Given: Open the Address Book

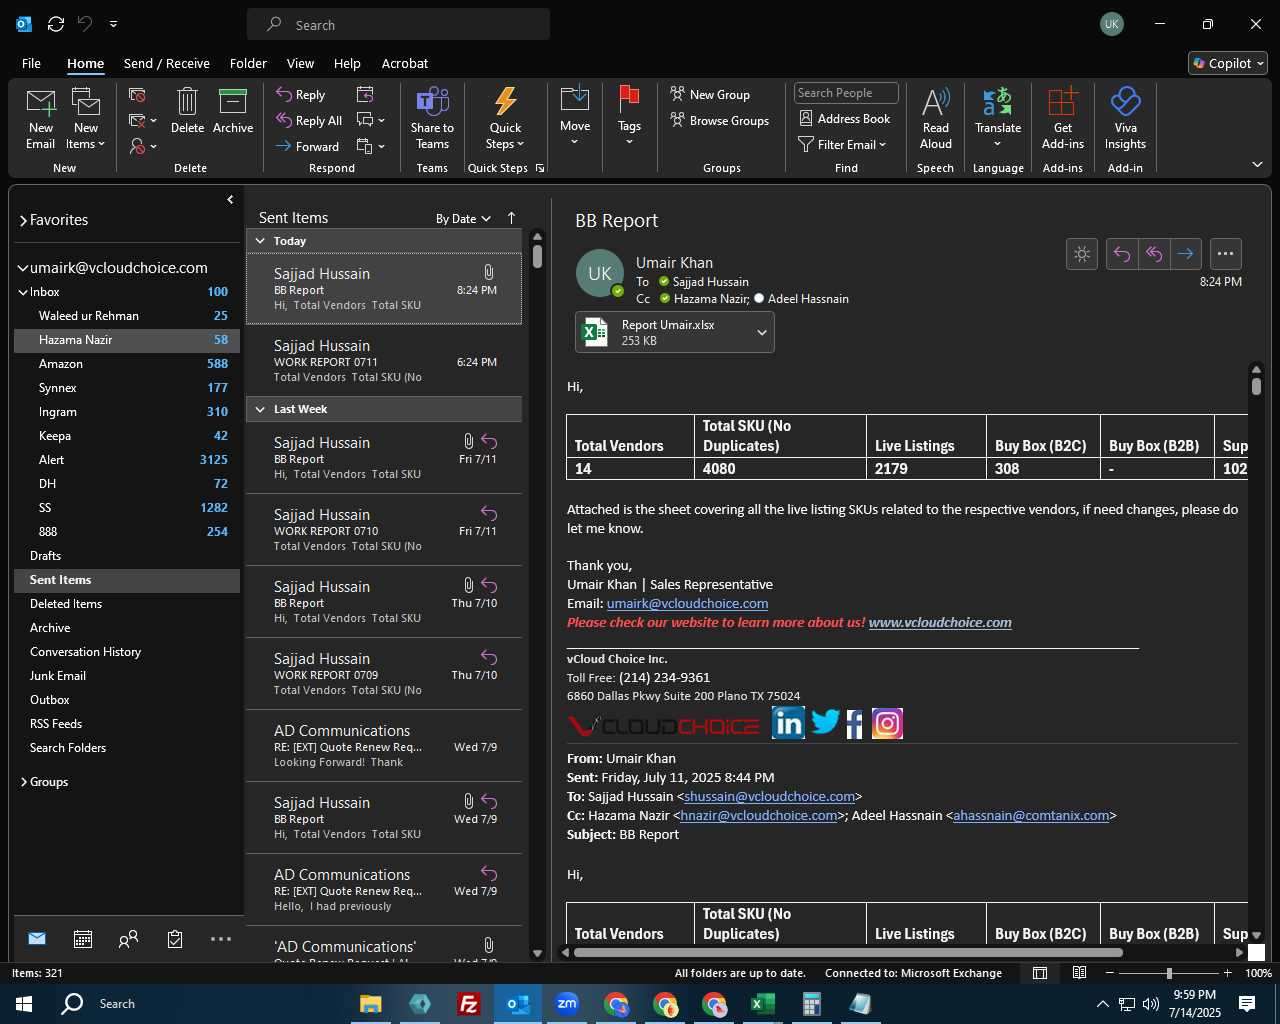Looking at the screenshot, I should [845, 118].
